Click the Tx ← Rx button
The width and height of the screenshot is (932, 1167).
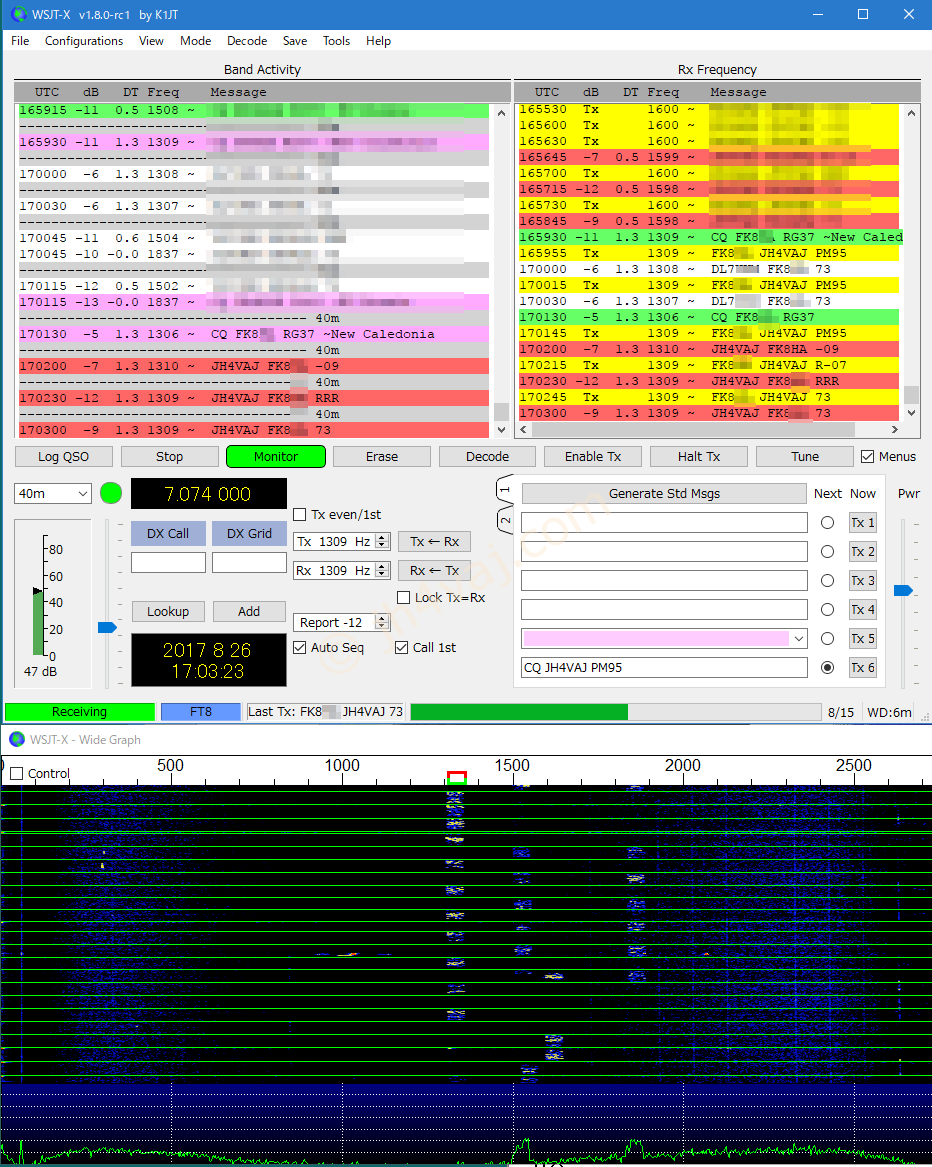point(435,541)
